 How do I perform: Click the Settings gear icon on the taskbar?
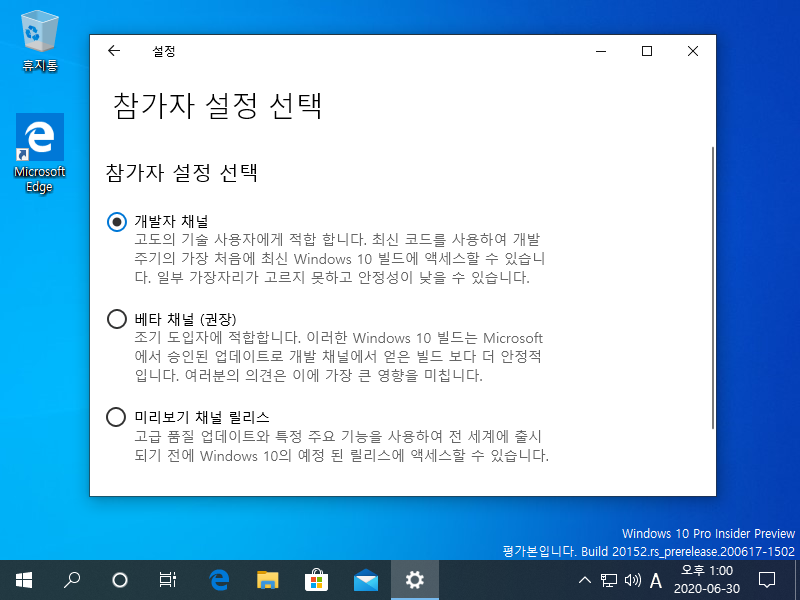click(414, 578)
